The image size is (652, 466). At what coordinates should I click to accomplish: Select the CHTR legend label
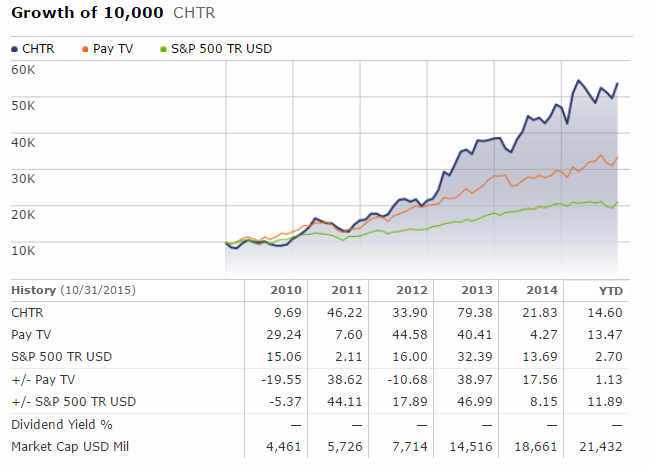38,49
